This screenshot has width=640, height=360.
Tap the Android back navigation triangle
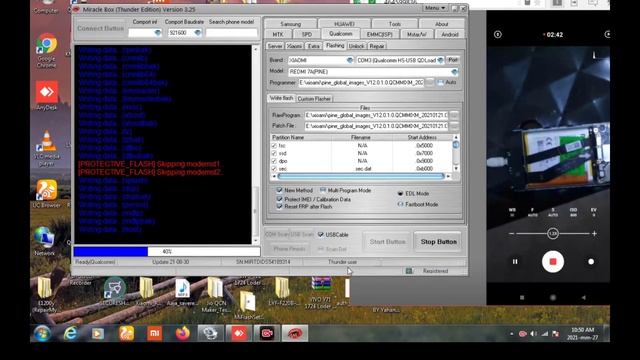584,298
